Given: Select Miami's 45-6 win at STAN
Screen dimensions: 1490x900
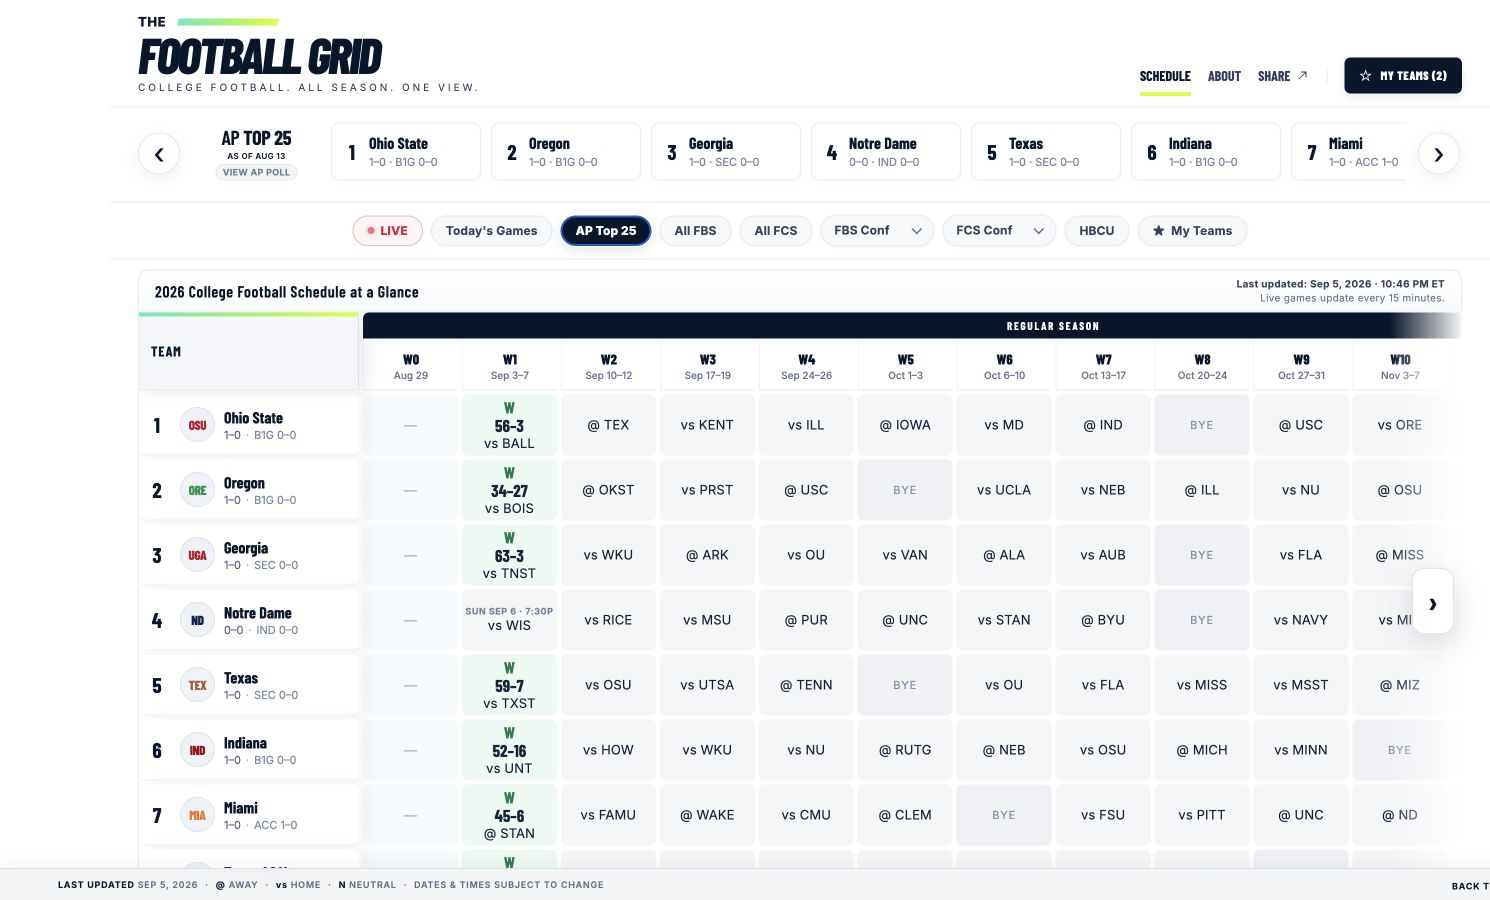Looking at the screenshot, I should pos(509,815).
